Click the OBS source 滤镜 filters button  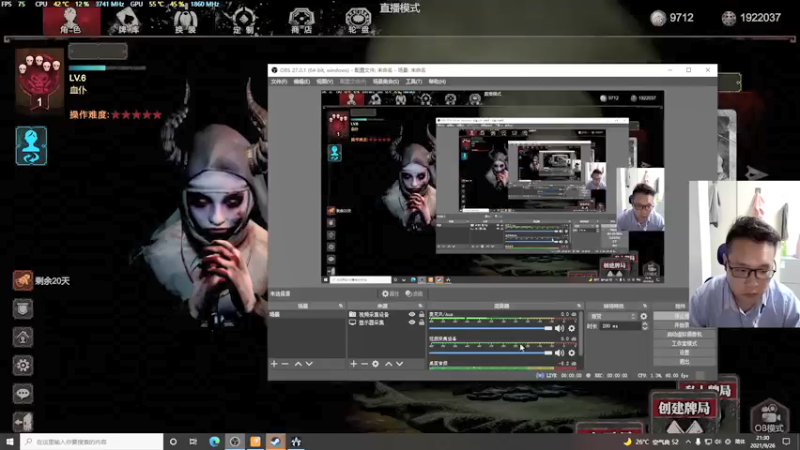[414, 294]
